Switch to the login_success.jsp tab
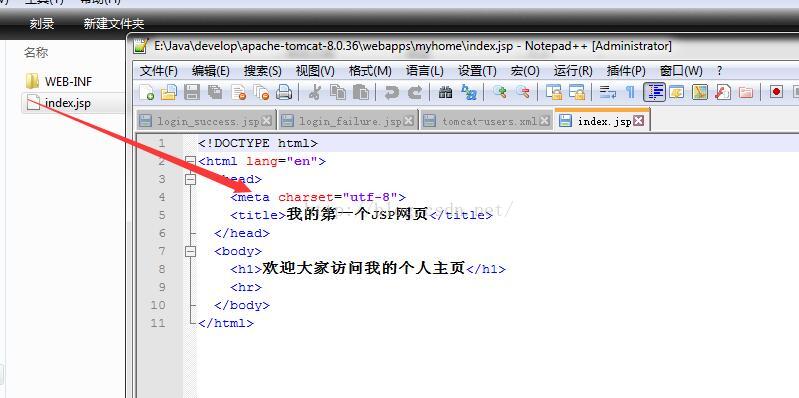 pos(206,121)
